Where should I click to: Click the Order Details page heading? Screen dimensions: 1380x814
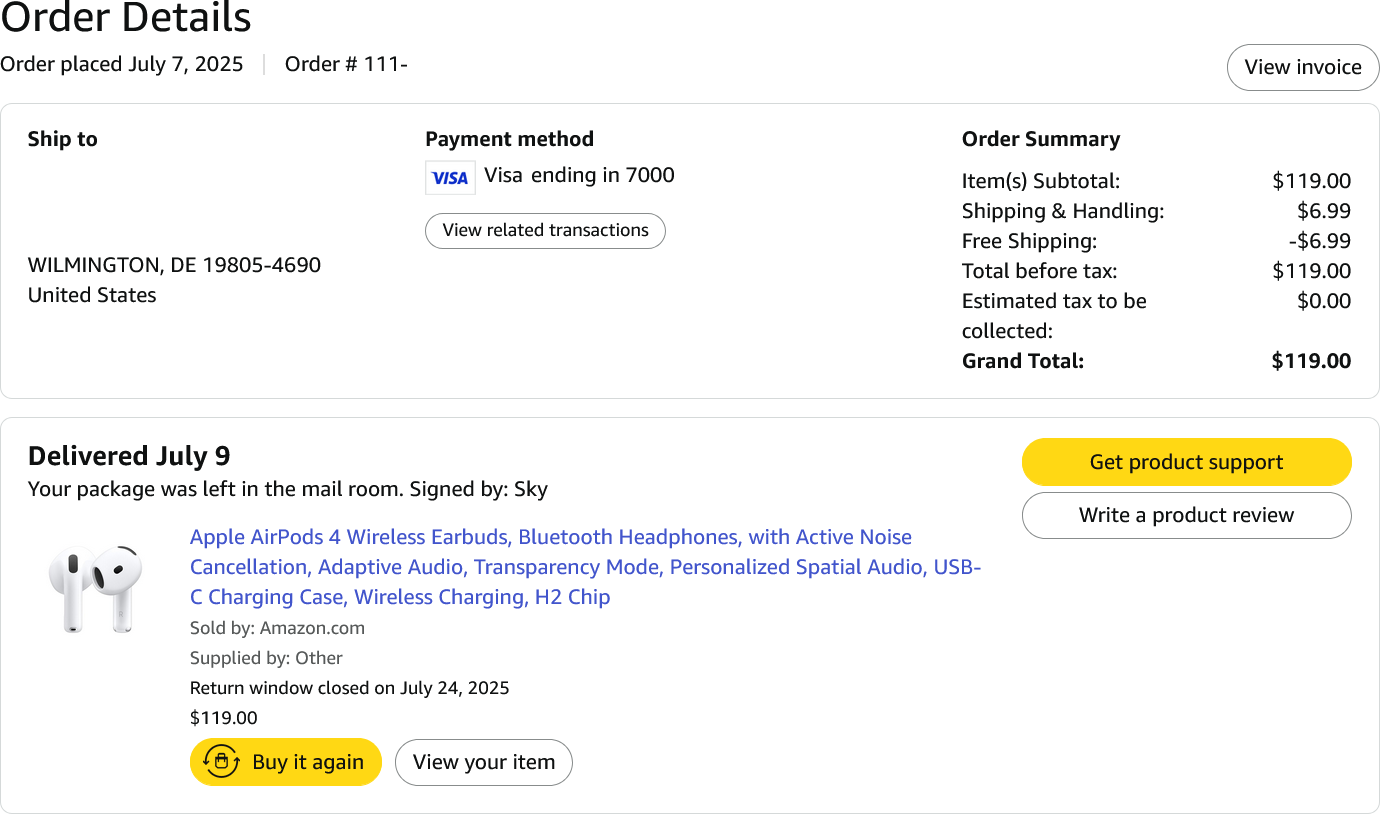[126, 18]
